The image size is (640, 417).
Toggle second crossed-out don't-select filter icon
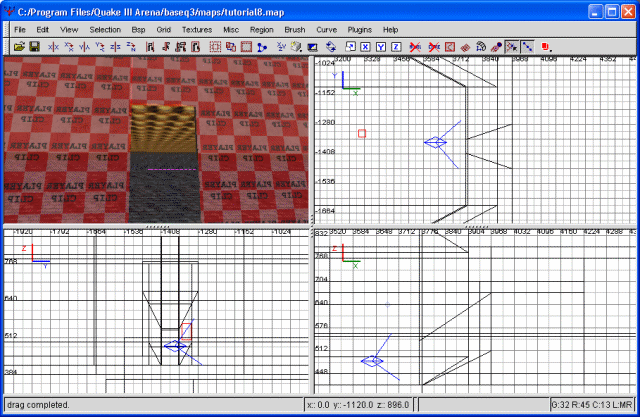point(434,47)
